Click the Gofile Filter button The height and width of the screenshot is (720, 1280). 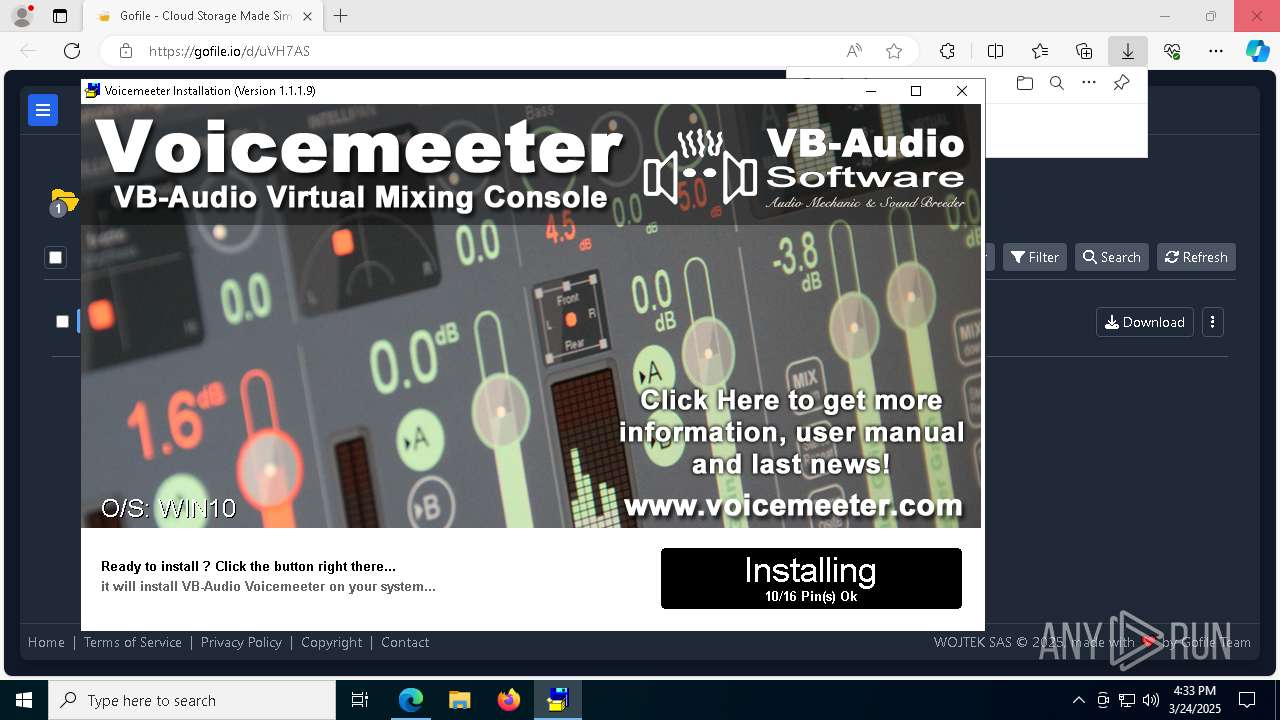click(x=1035, y=257)
